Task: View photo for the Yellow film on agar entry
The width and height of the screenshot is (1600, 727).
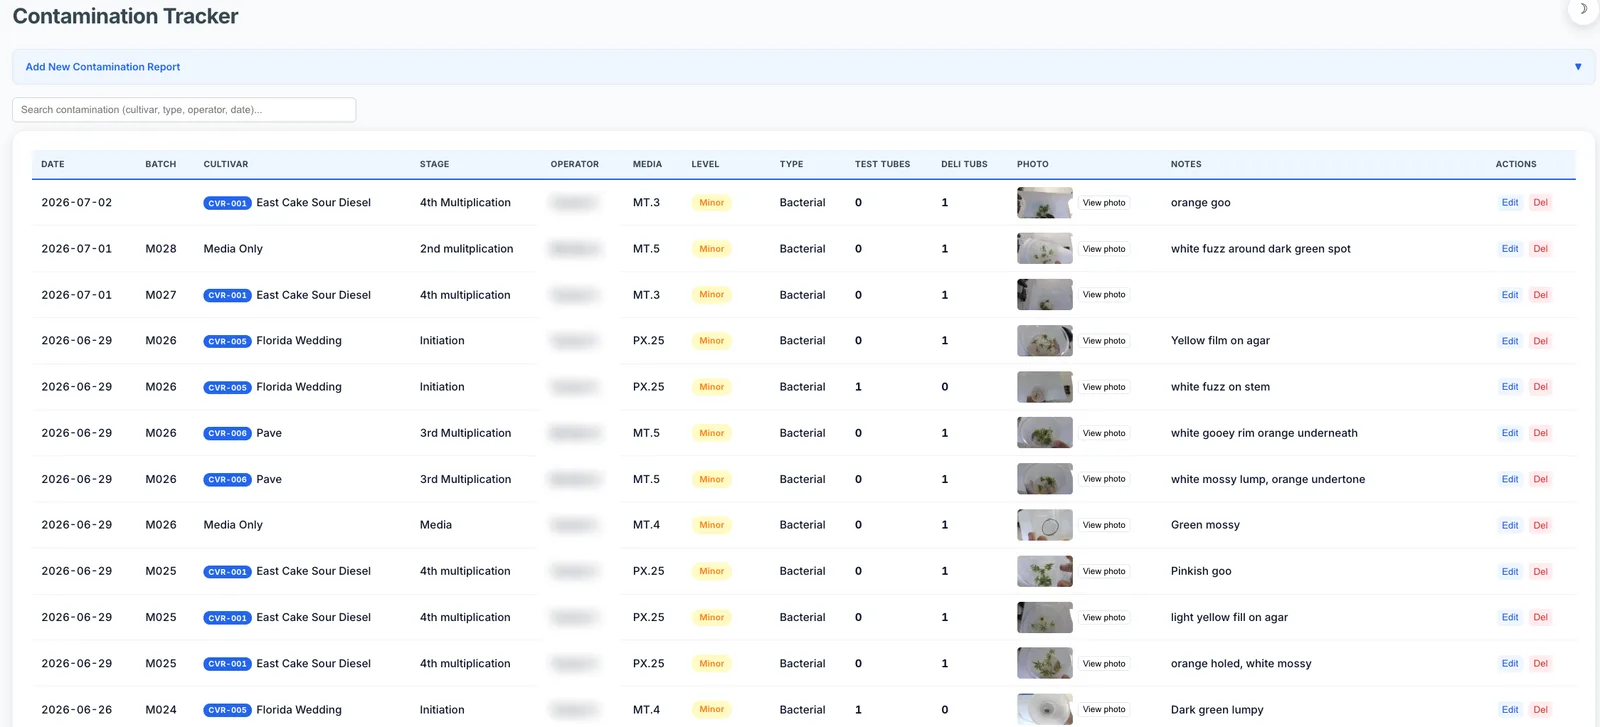Action: (x=1104, y=341)
